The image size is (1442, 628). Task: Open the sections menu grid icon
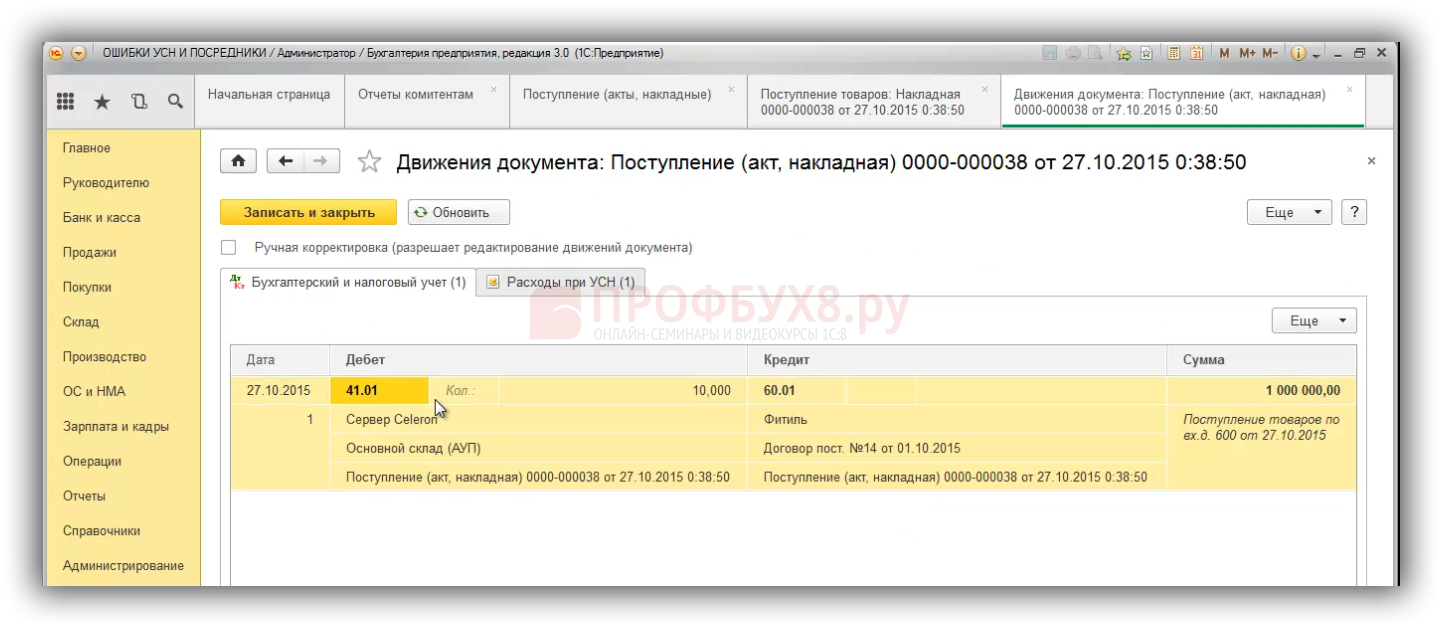coord(65,101)
